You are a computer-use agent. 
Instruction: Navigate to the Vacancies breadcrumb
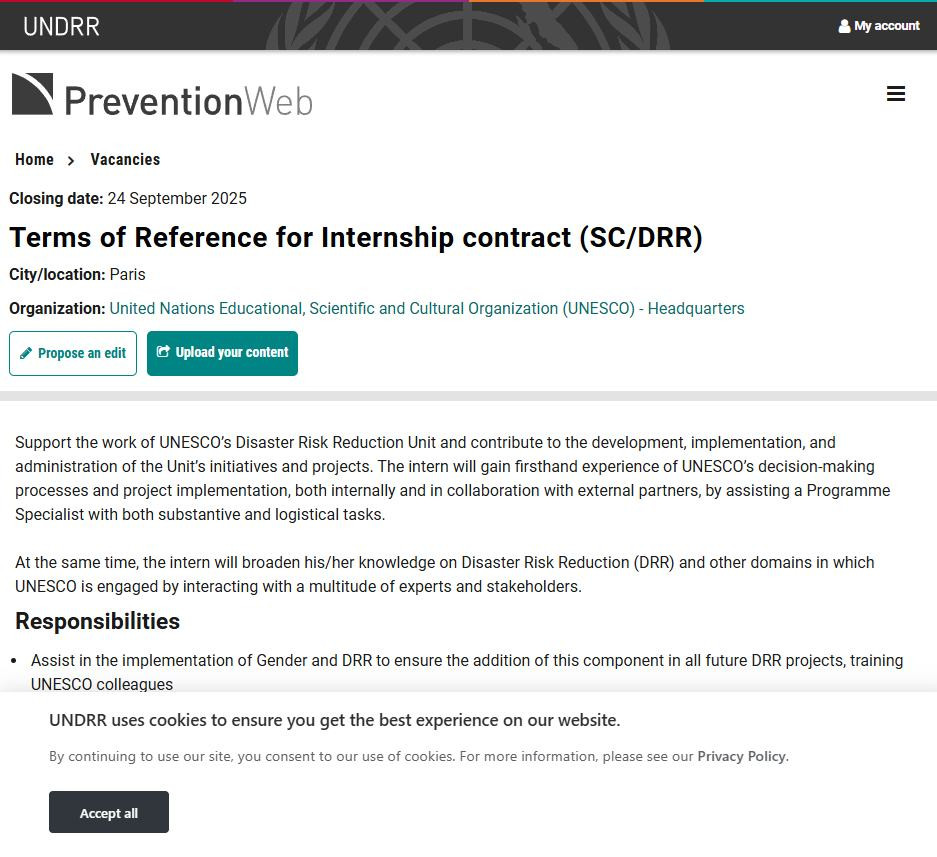coord(125,159)
